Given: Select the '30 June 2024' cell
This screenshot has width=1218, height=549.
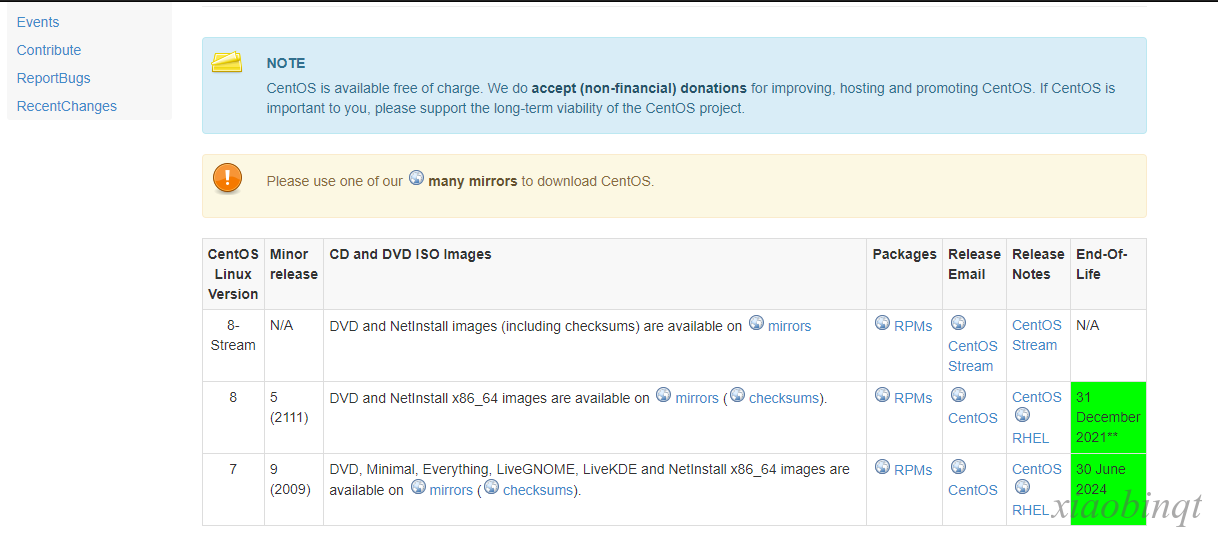Looking at the screenshot, I should click(x=1108, y=489).
